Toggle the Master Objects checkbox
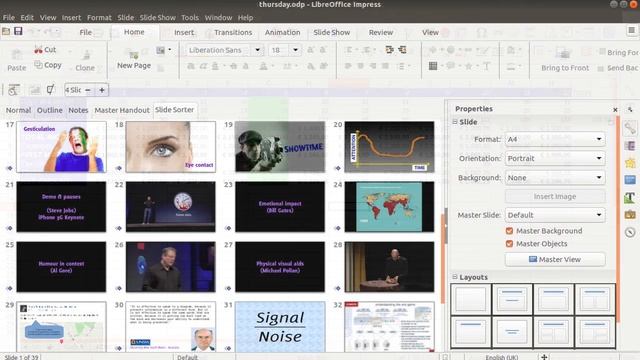640x360 pixels. [509, 244]
